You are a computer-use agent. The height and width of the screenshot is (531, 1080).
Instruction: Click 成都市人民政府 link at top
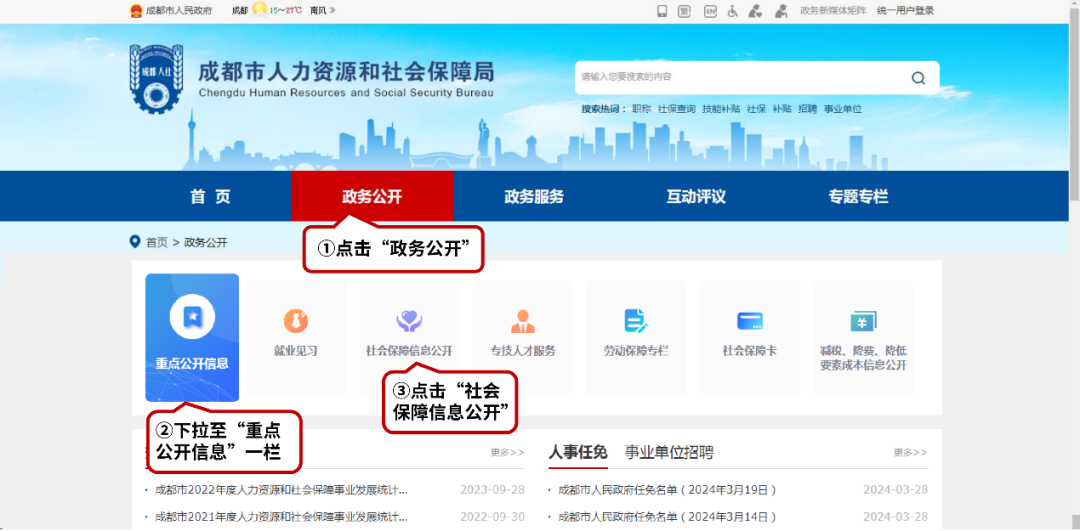coord(179,10)
